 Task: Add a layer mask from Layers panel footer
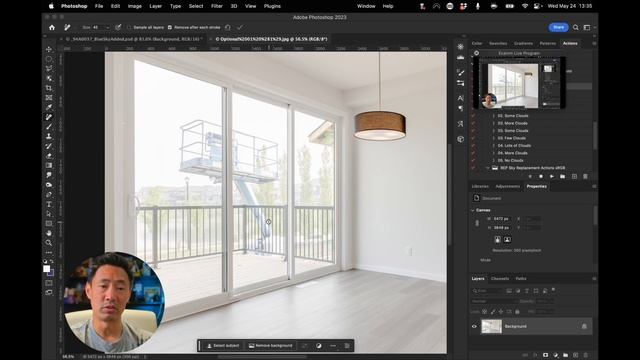tap(545, 355)
